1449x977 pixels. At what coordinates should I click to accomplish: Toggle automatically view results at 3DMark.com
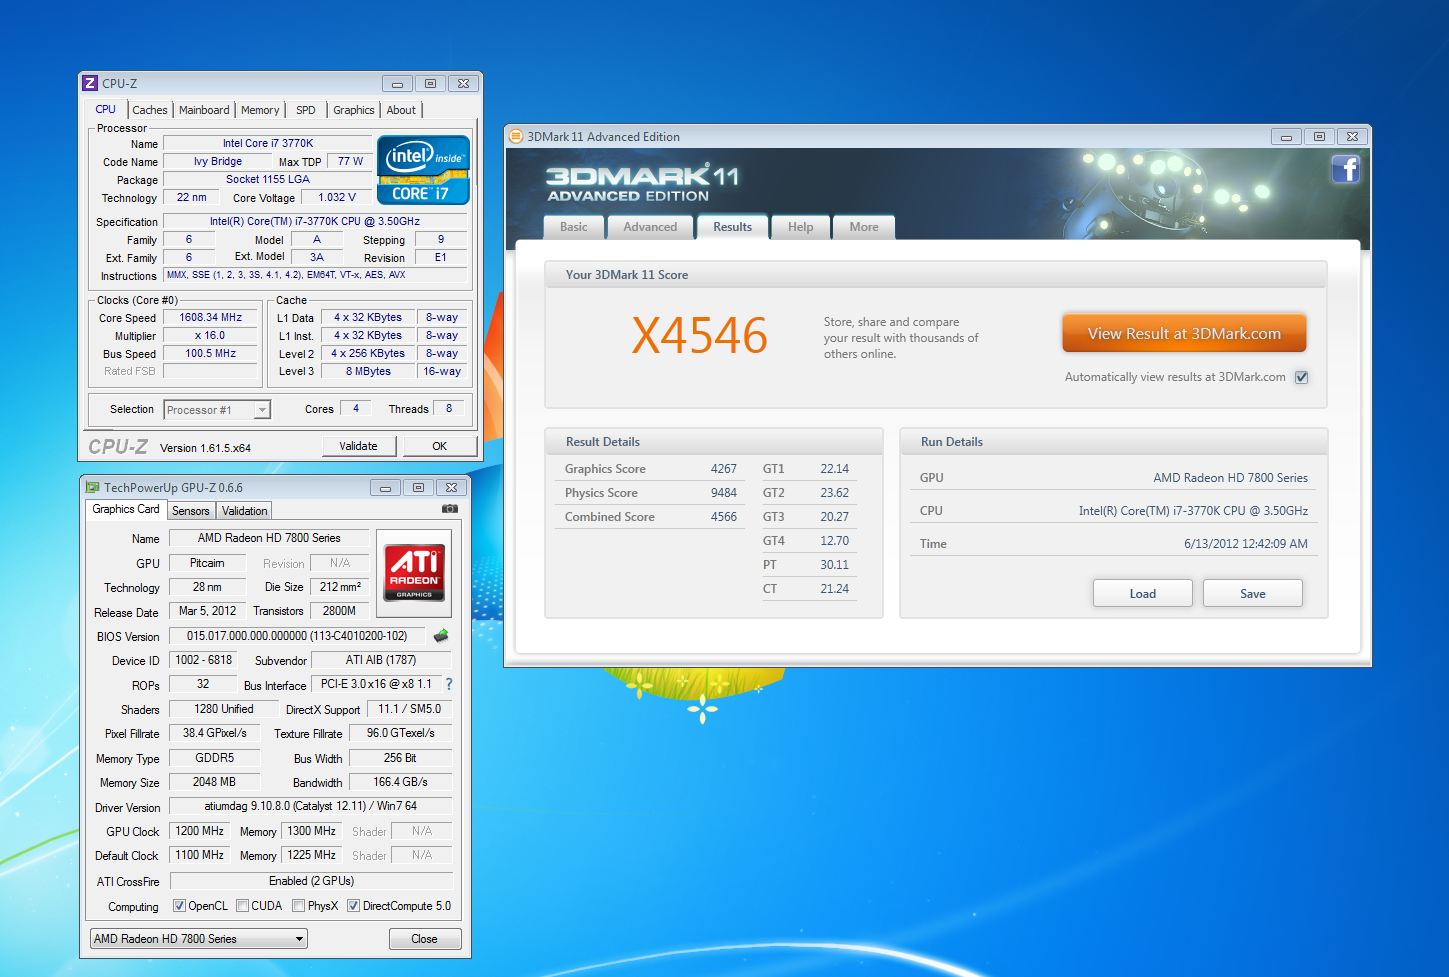coord(1301,377)
